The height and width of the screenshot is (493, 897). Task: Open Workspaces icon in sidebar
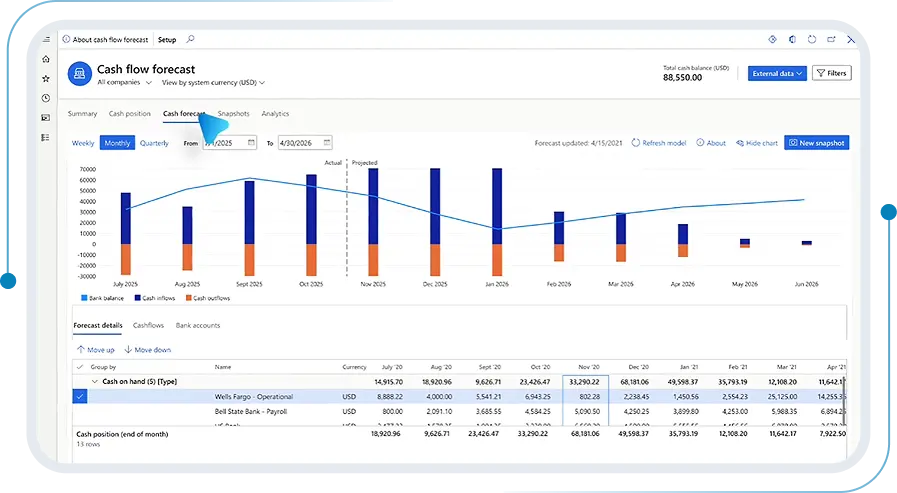point(46,117)
